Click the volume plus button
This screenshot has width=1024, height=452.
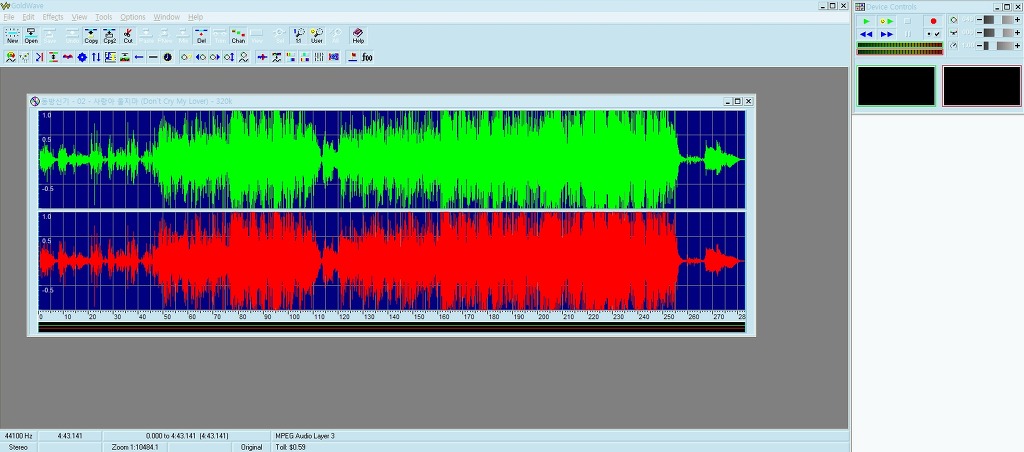[x=1017, y=20]
